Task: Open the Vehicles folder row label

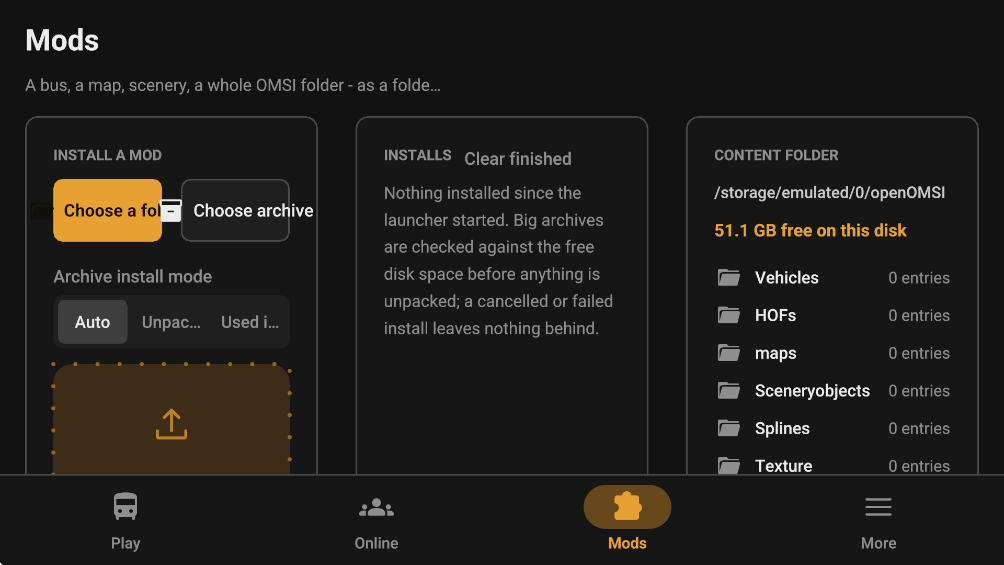Action: coord(786,277)
